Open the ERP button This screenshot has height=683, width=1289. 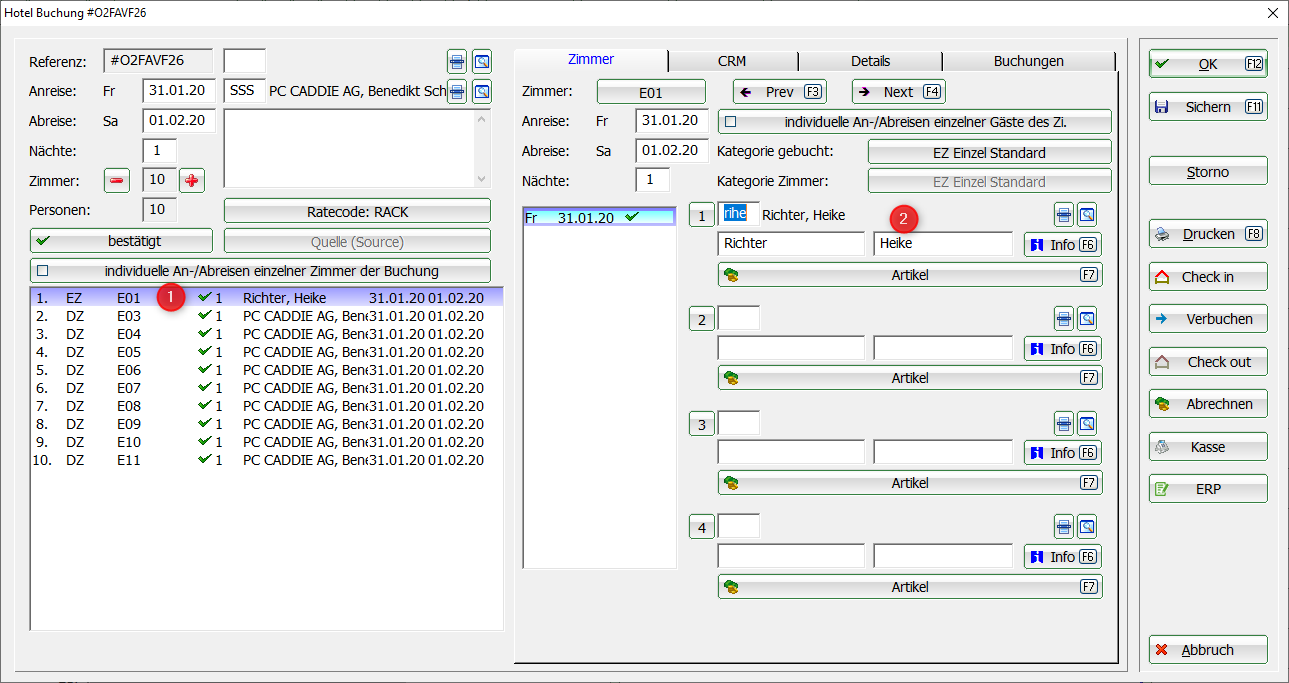click(x=1208, y=490)
